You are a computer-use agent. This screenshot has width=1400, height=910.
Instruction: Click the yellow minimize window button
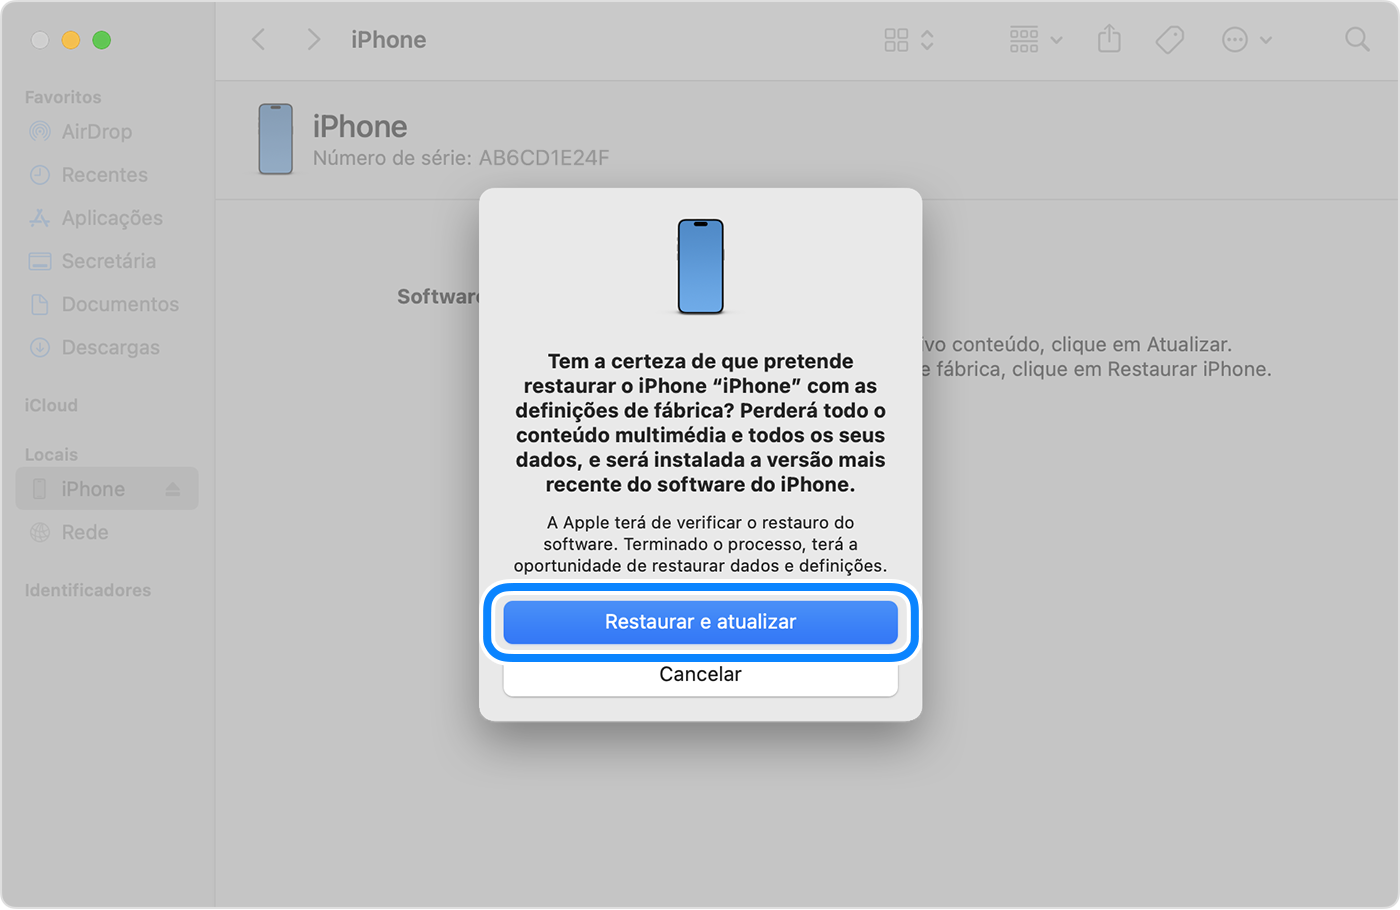70,40
